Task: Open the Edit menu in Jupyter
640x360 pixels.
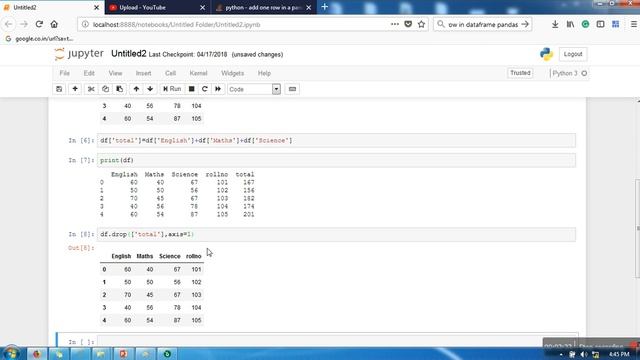Action: [x=89, y=73]
